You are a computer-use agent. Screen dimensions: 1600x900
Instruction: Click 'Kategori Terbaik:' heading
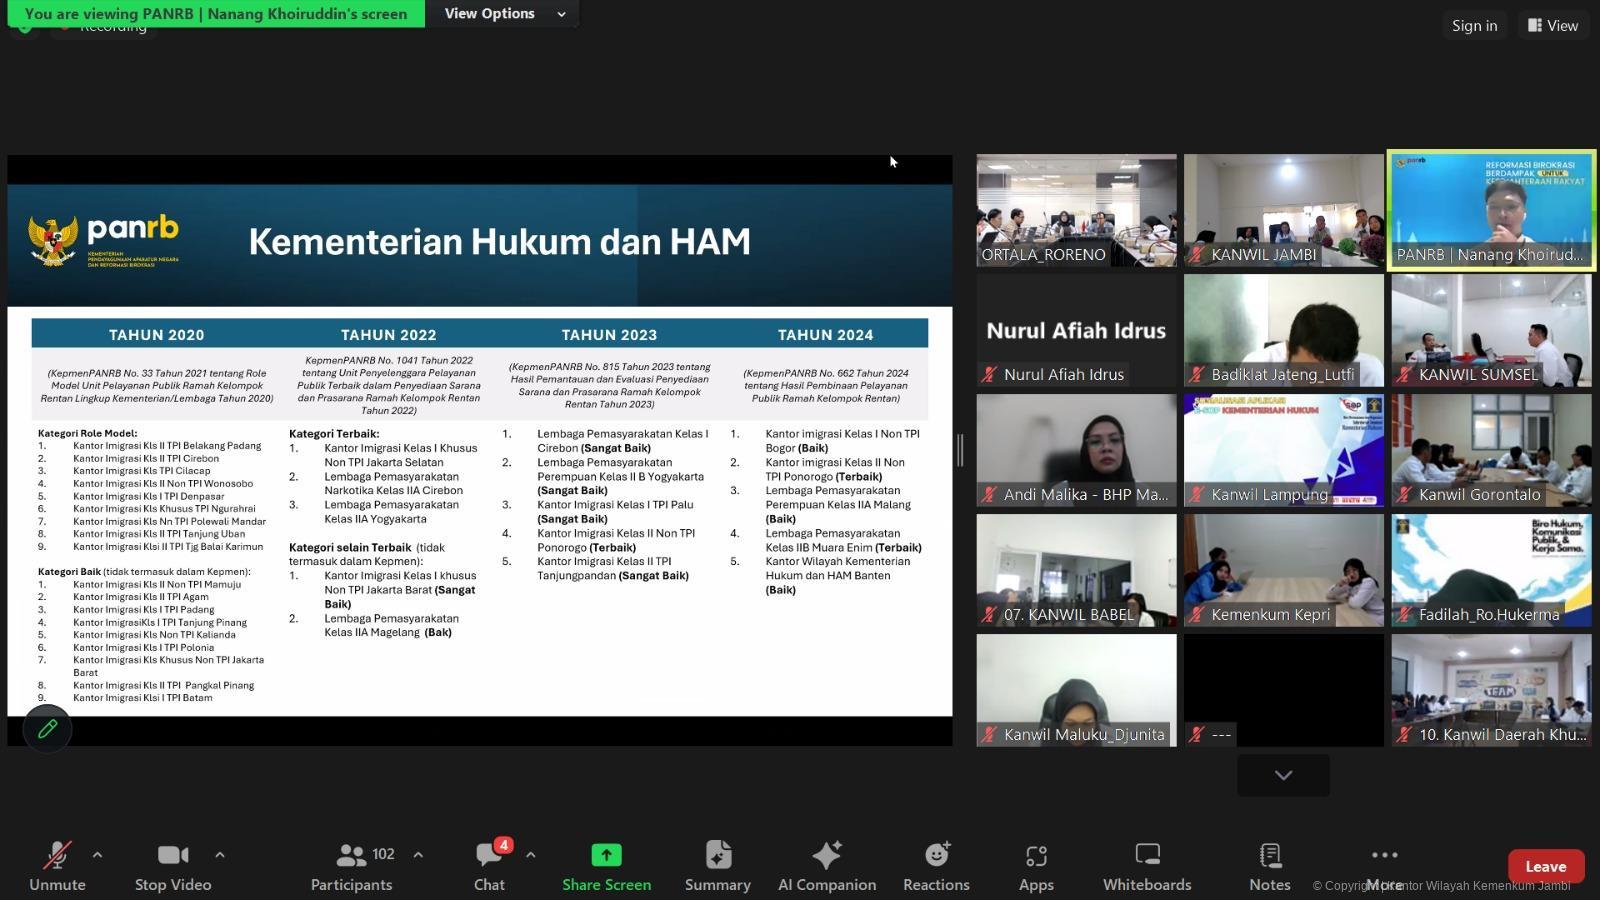(334, 434)
